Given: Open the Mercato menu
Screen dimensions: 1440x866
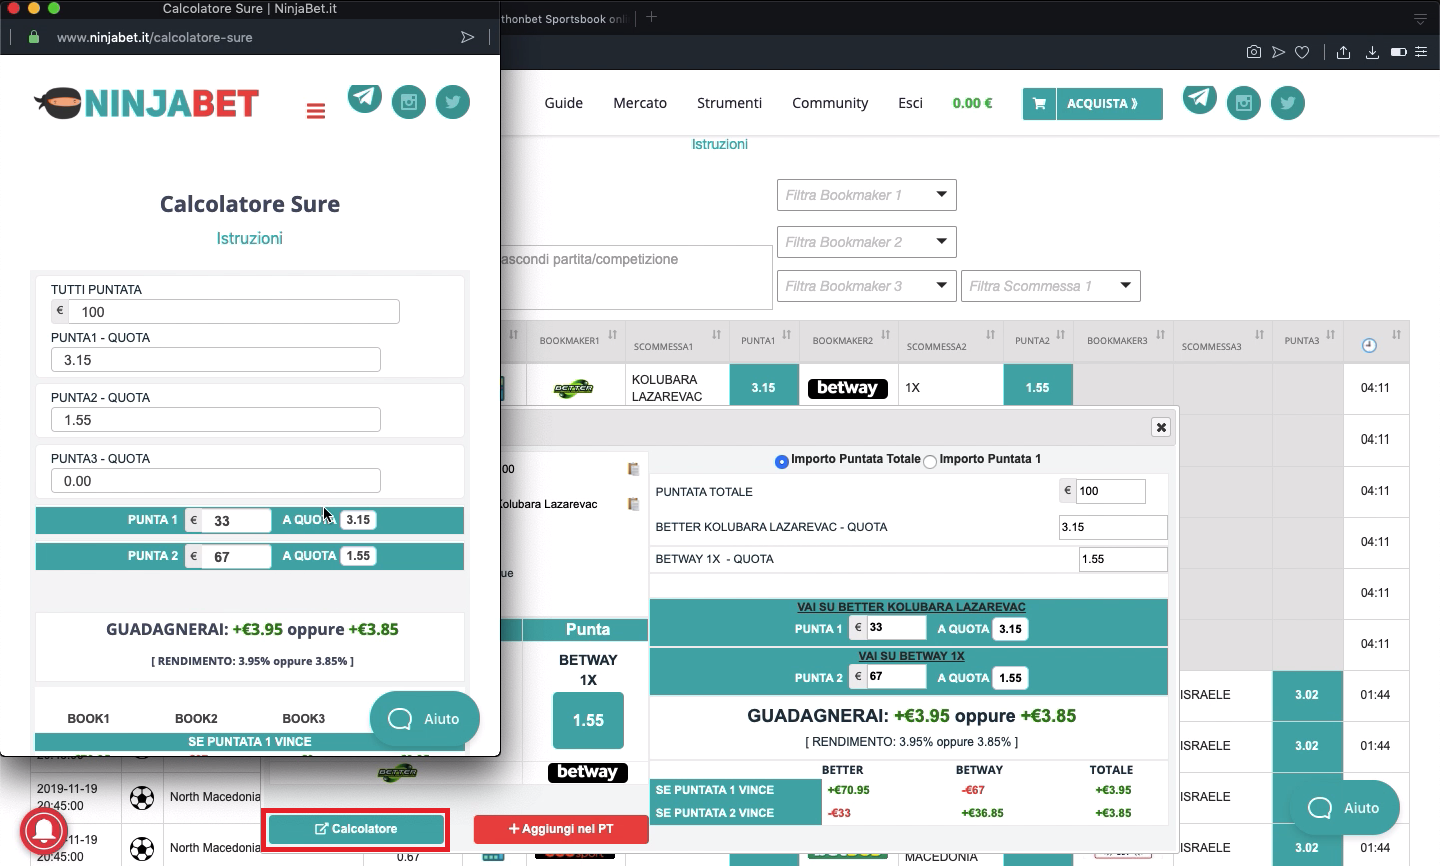Looking at the screenshot, I should coord(640,103).
